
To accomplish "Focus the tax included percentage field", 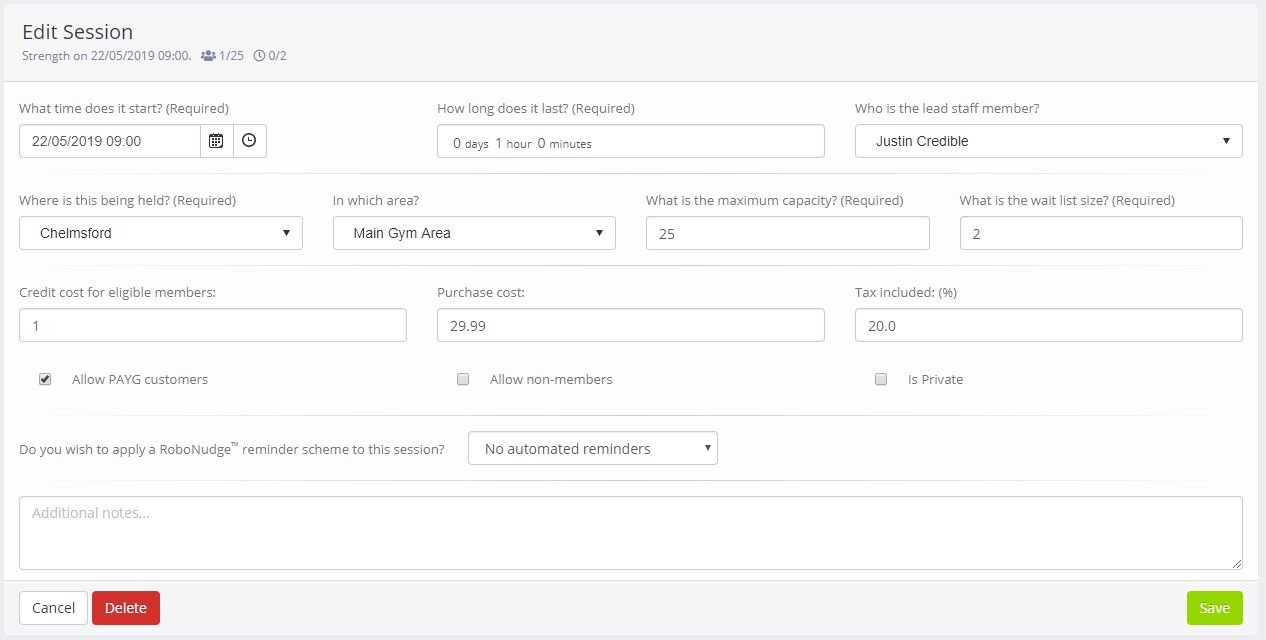I will point(1048,325).
